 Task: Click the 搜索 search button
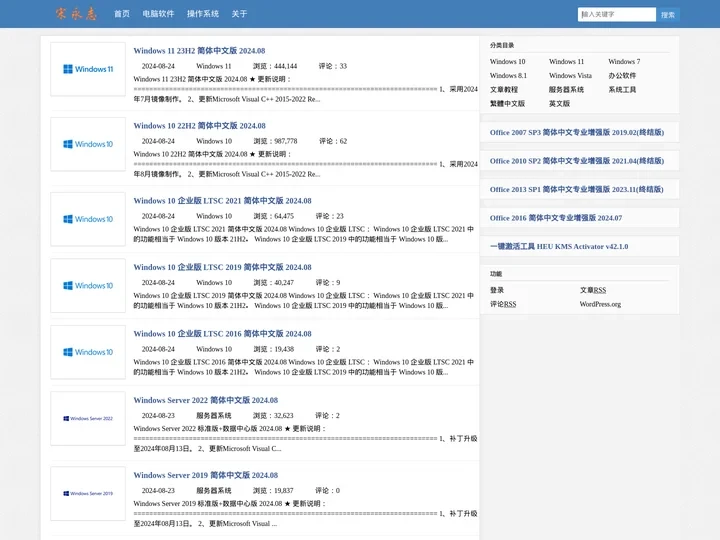[x=668, y=15]
